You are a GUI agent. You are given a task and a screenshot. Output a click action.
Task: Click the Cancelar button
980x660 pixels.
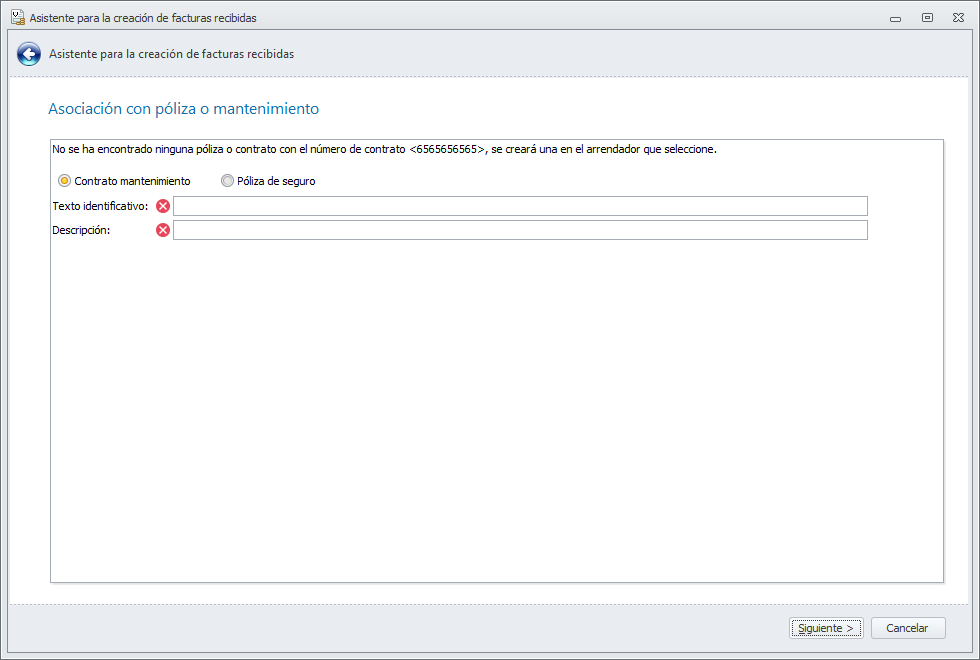(x=908, y=628)
